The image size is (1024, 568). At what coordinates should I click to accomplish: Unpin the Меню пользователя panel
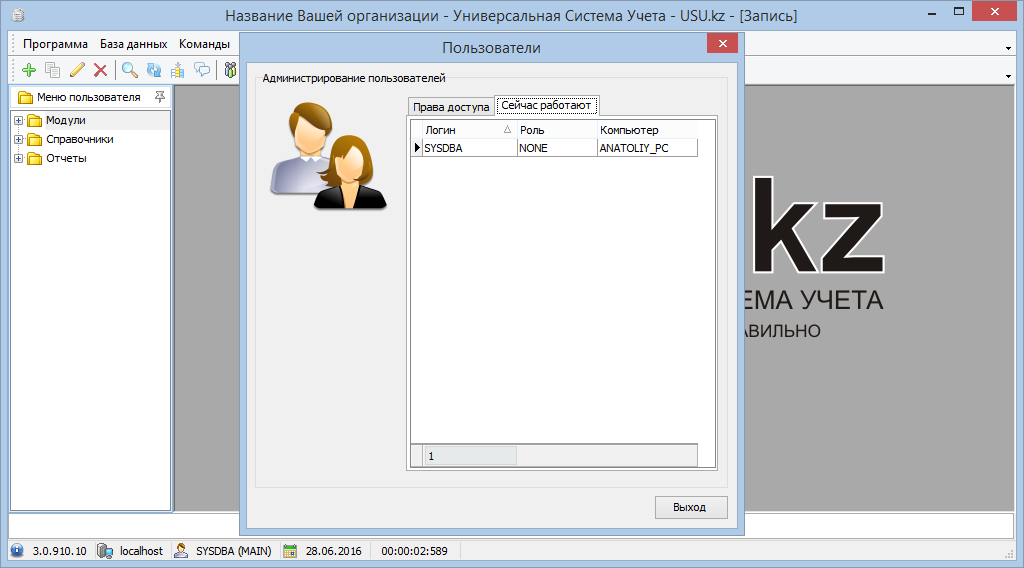tap(160, 97)
